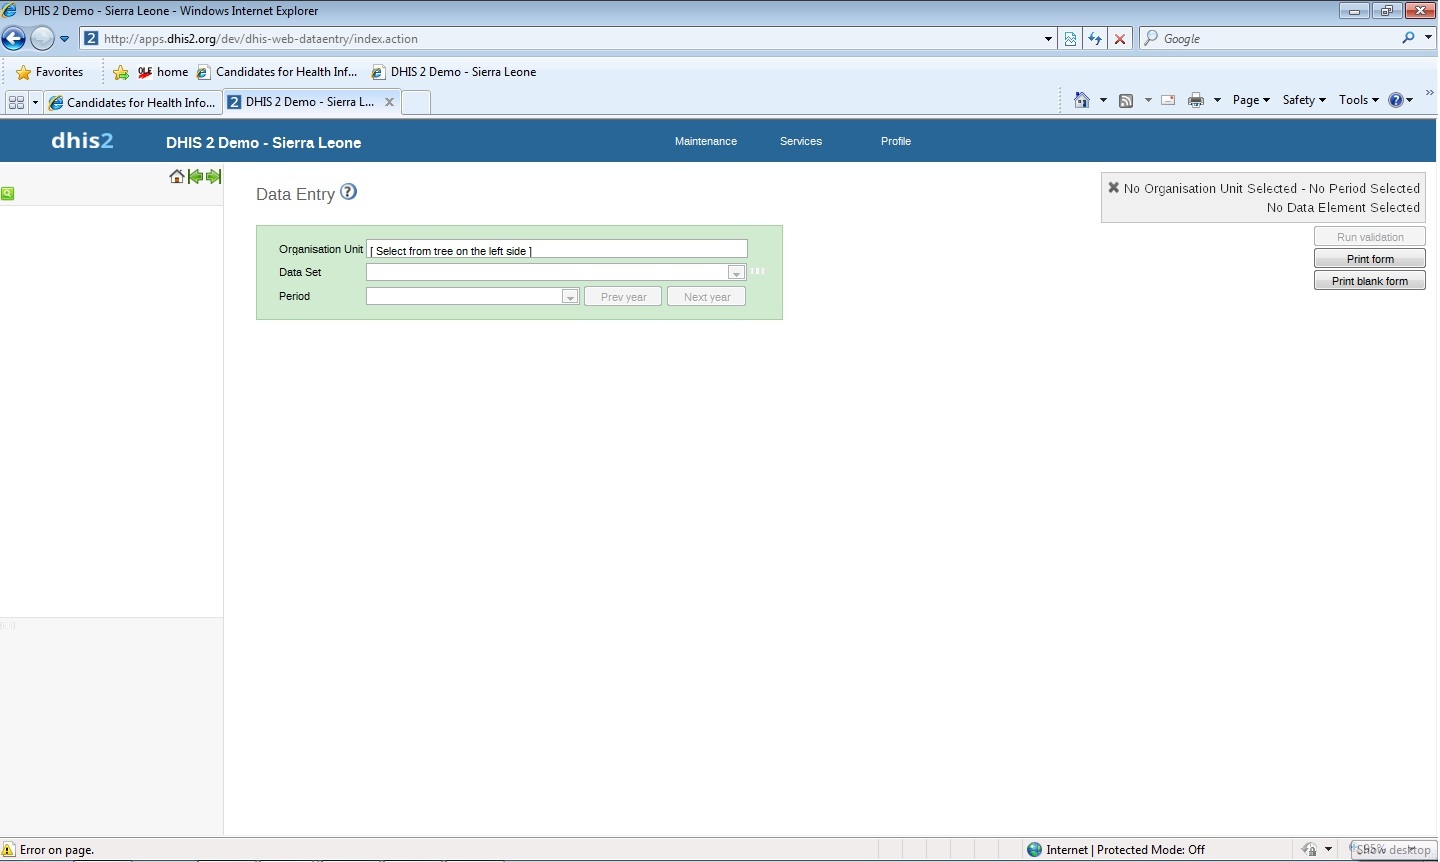Close the DHIS 2 Demo browser tab

390,102
